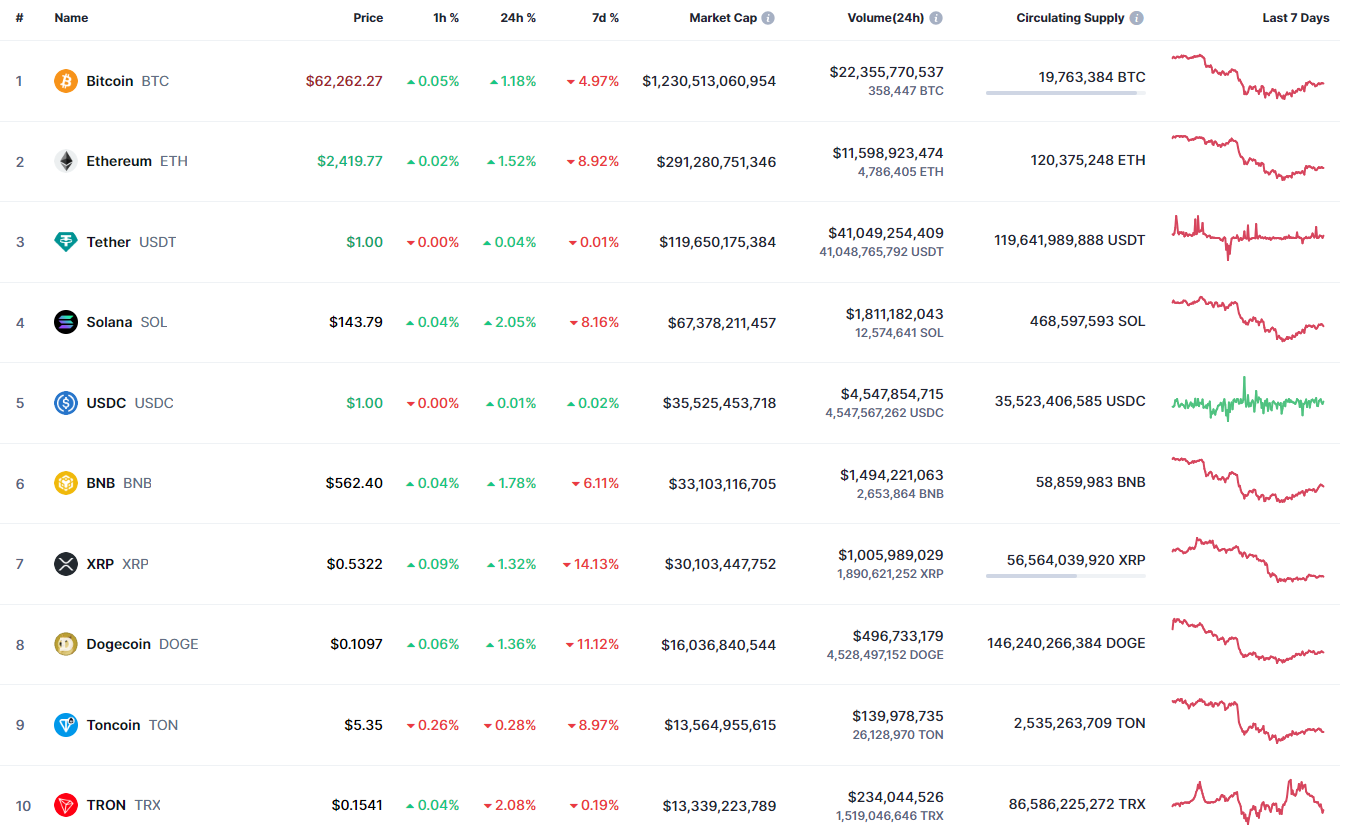The image size is (1350, 835).
Task: Click the Ethereum diamond logo icon
Action: [x=66, y=161]
